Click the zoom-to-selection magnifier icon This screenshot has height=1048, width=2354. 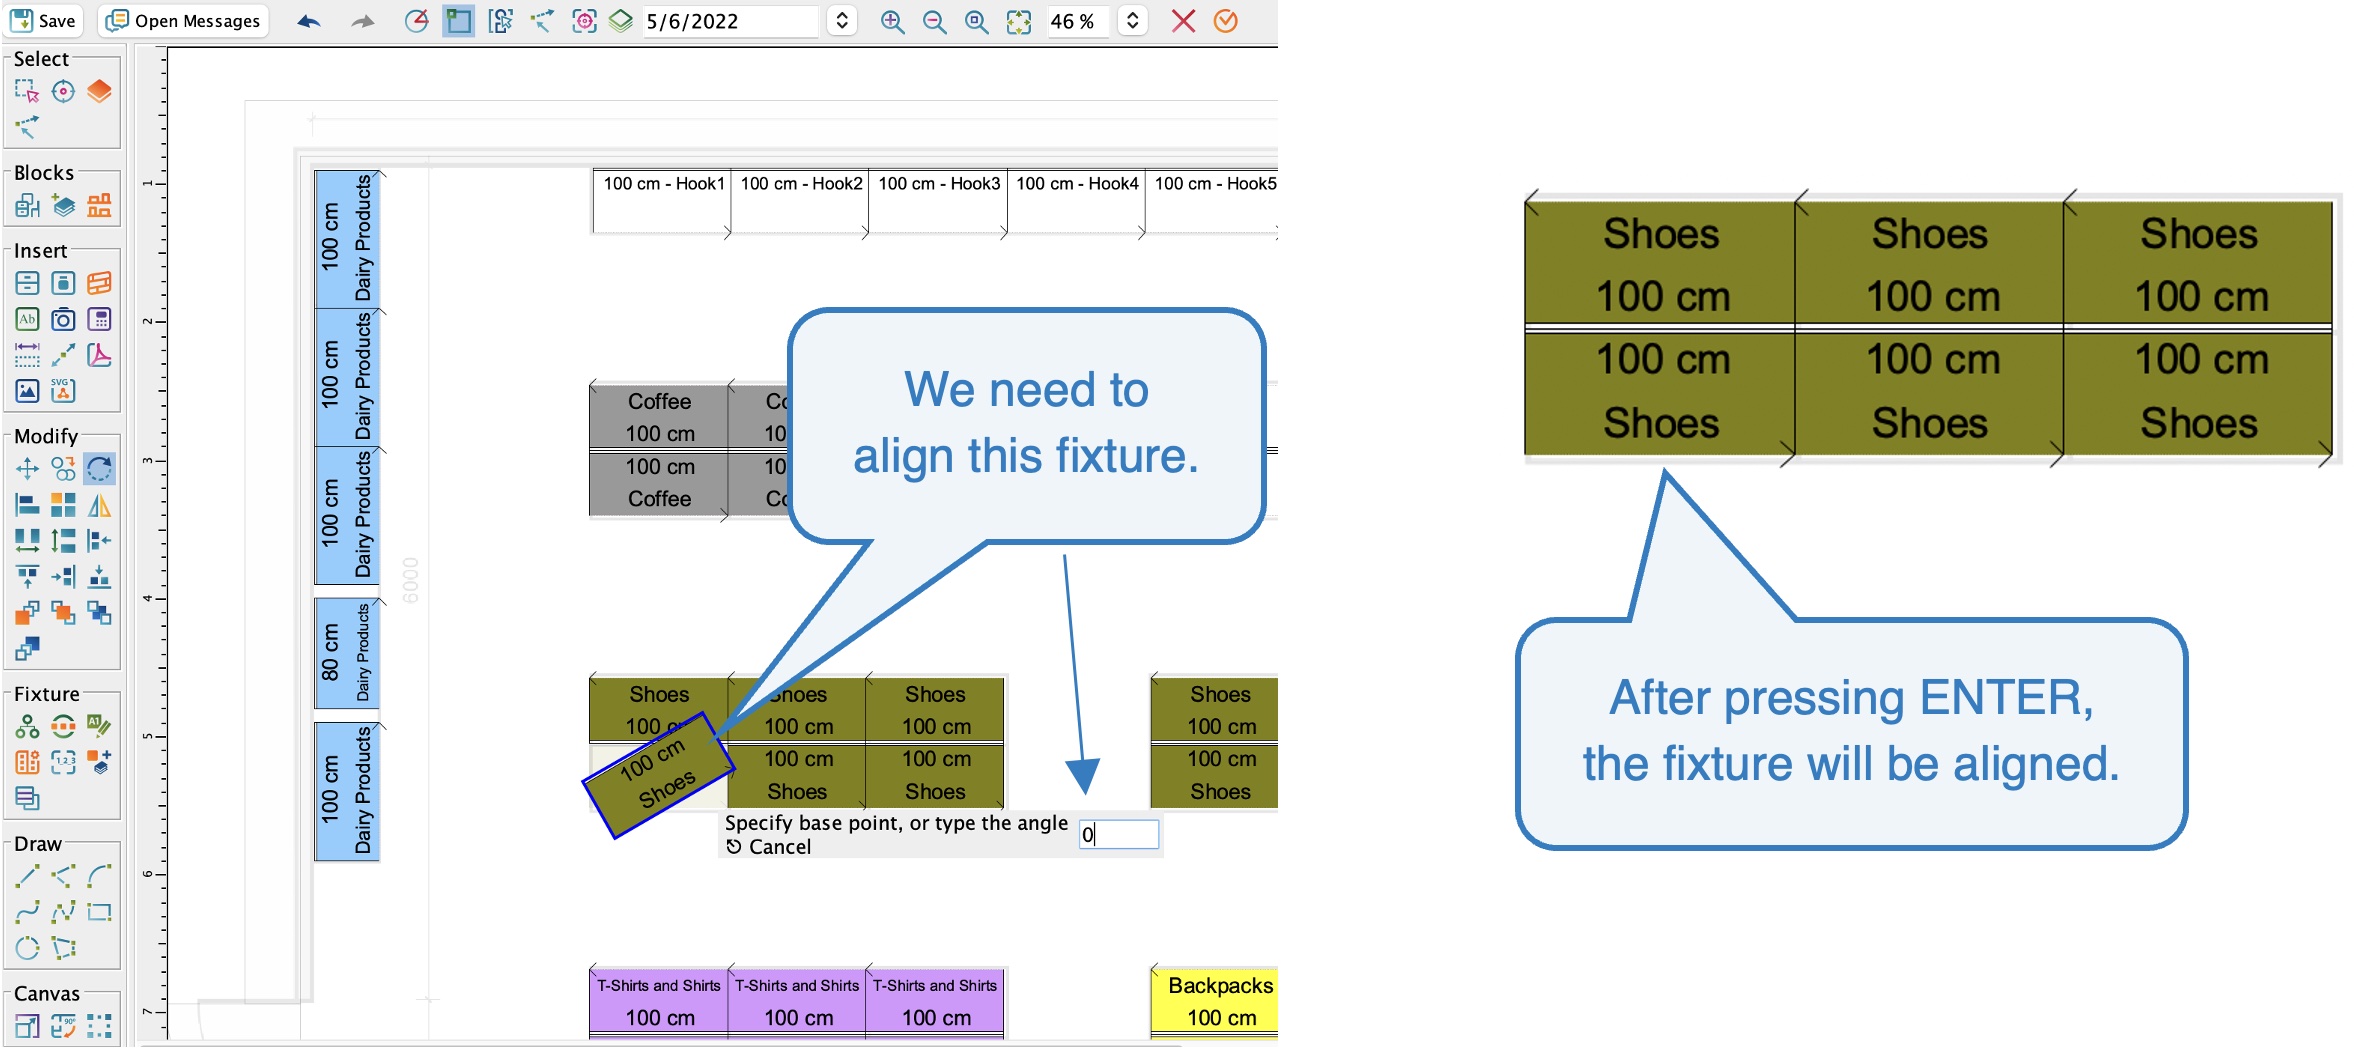tap(976, 21)
